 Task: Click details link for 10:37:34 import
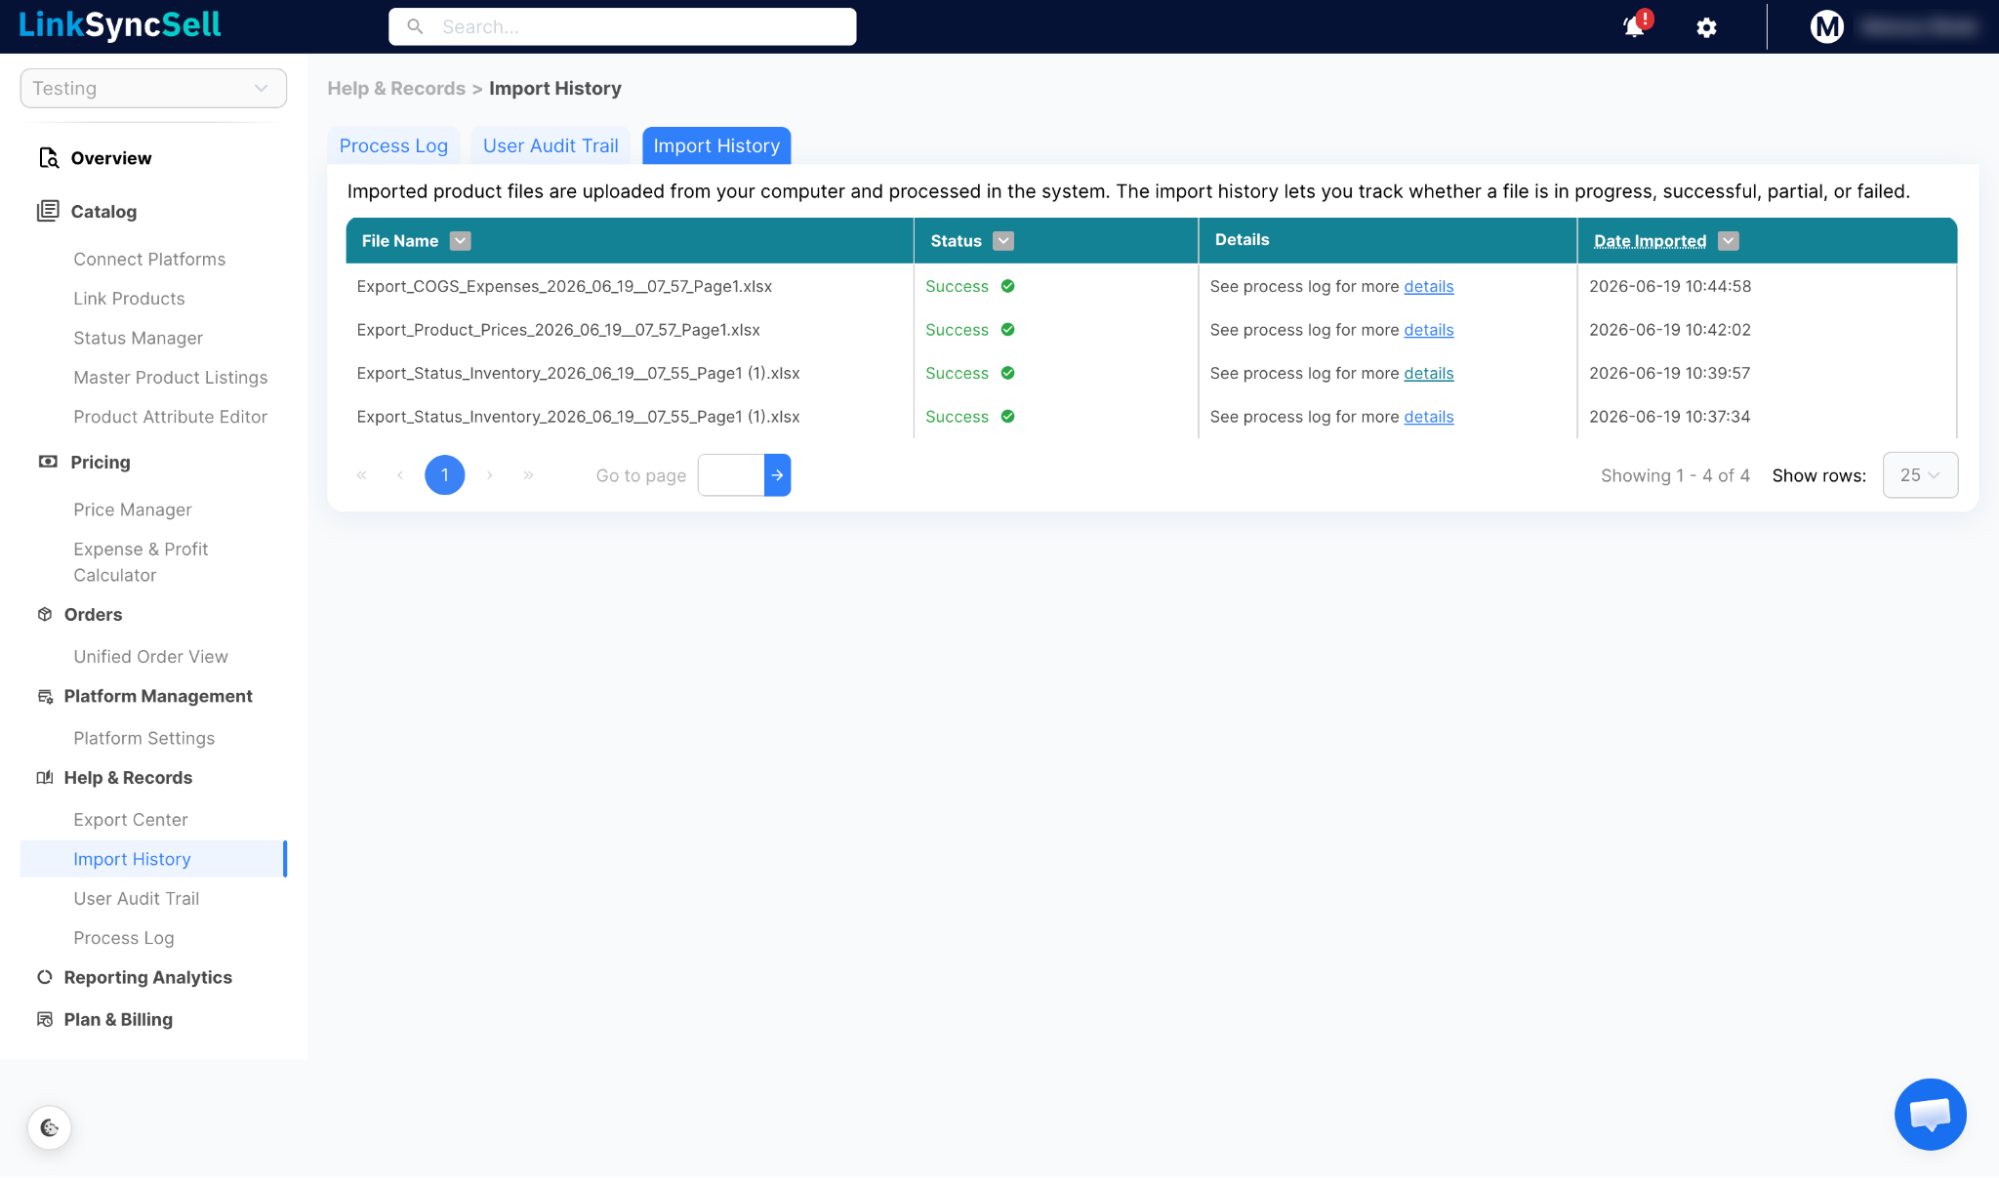coord(1428,417)
